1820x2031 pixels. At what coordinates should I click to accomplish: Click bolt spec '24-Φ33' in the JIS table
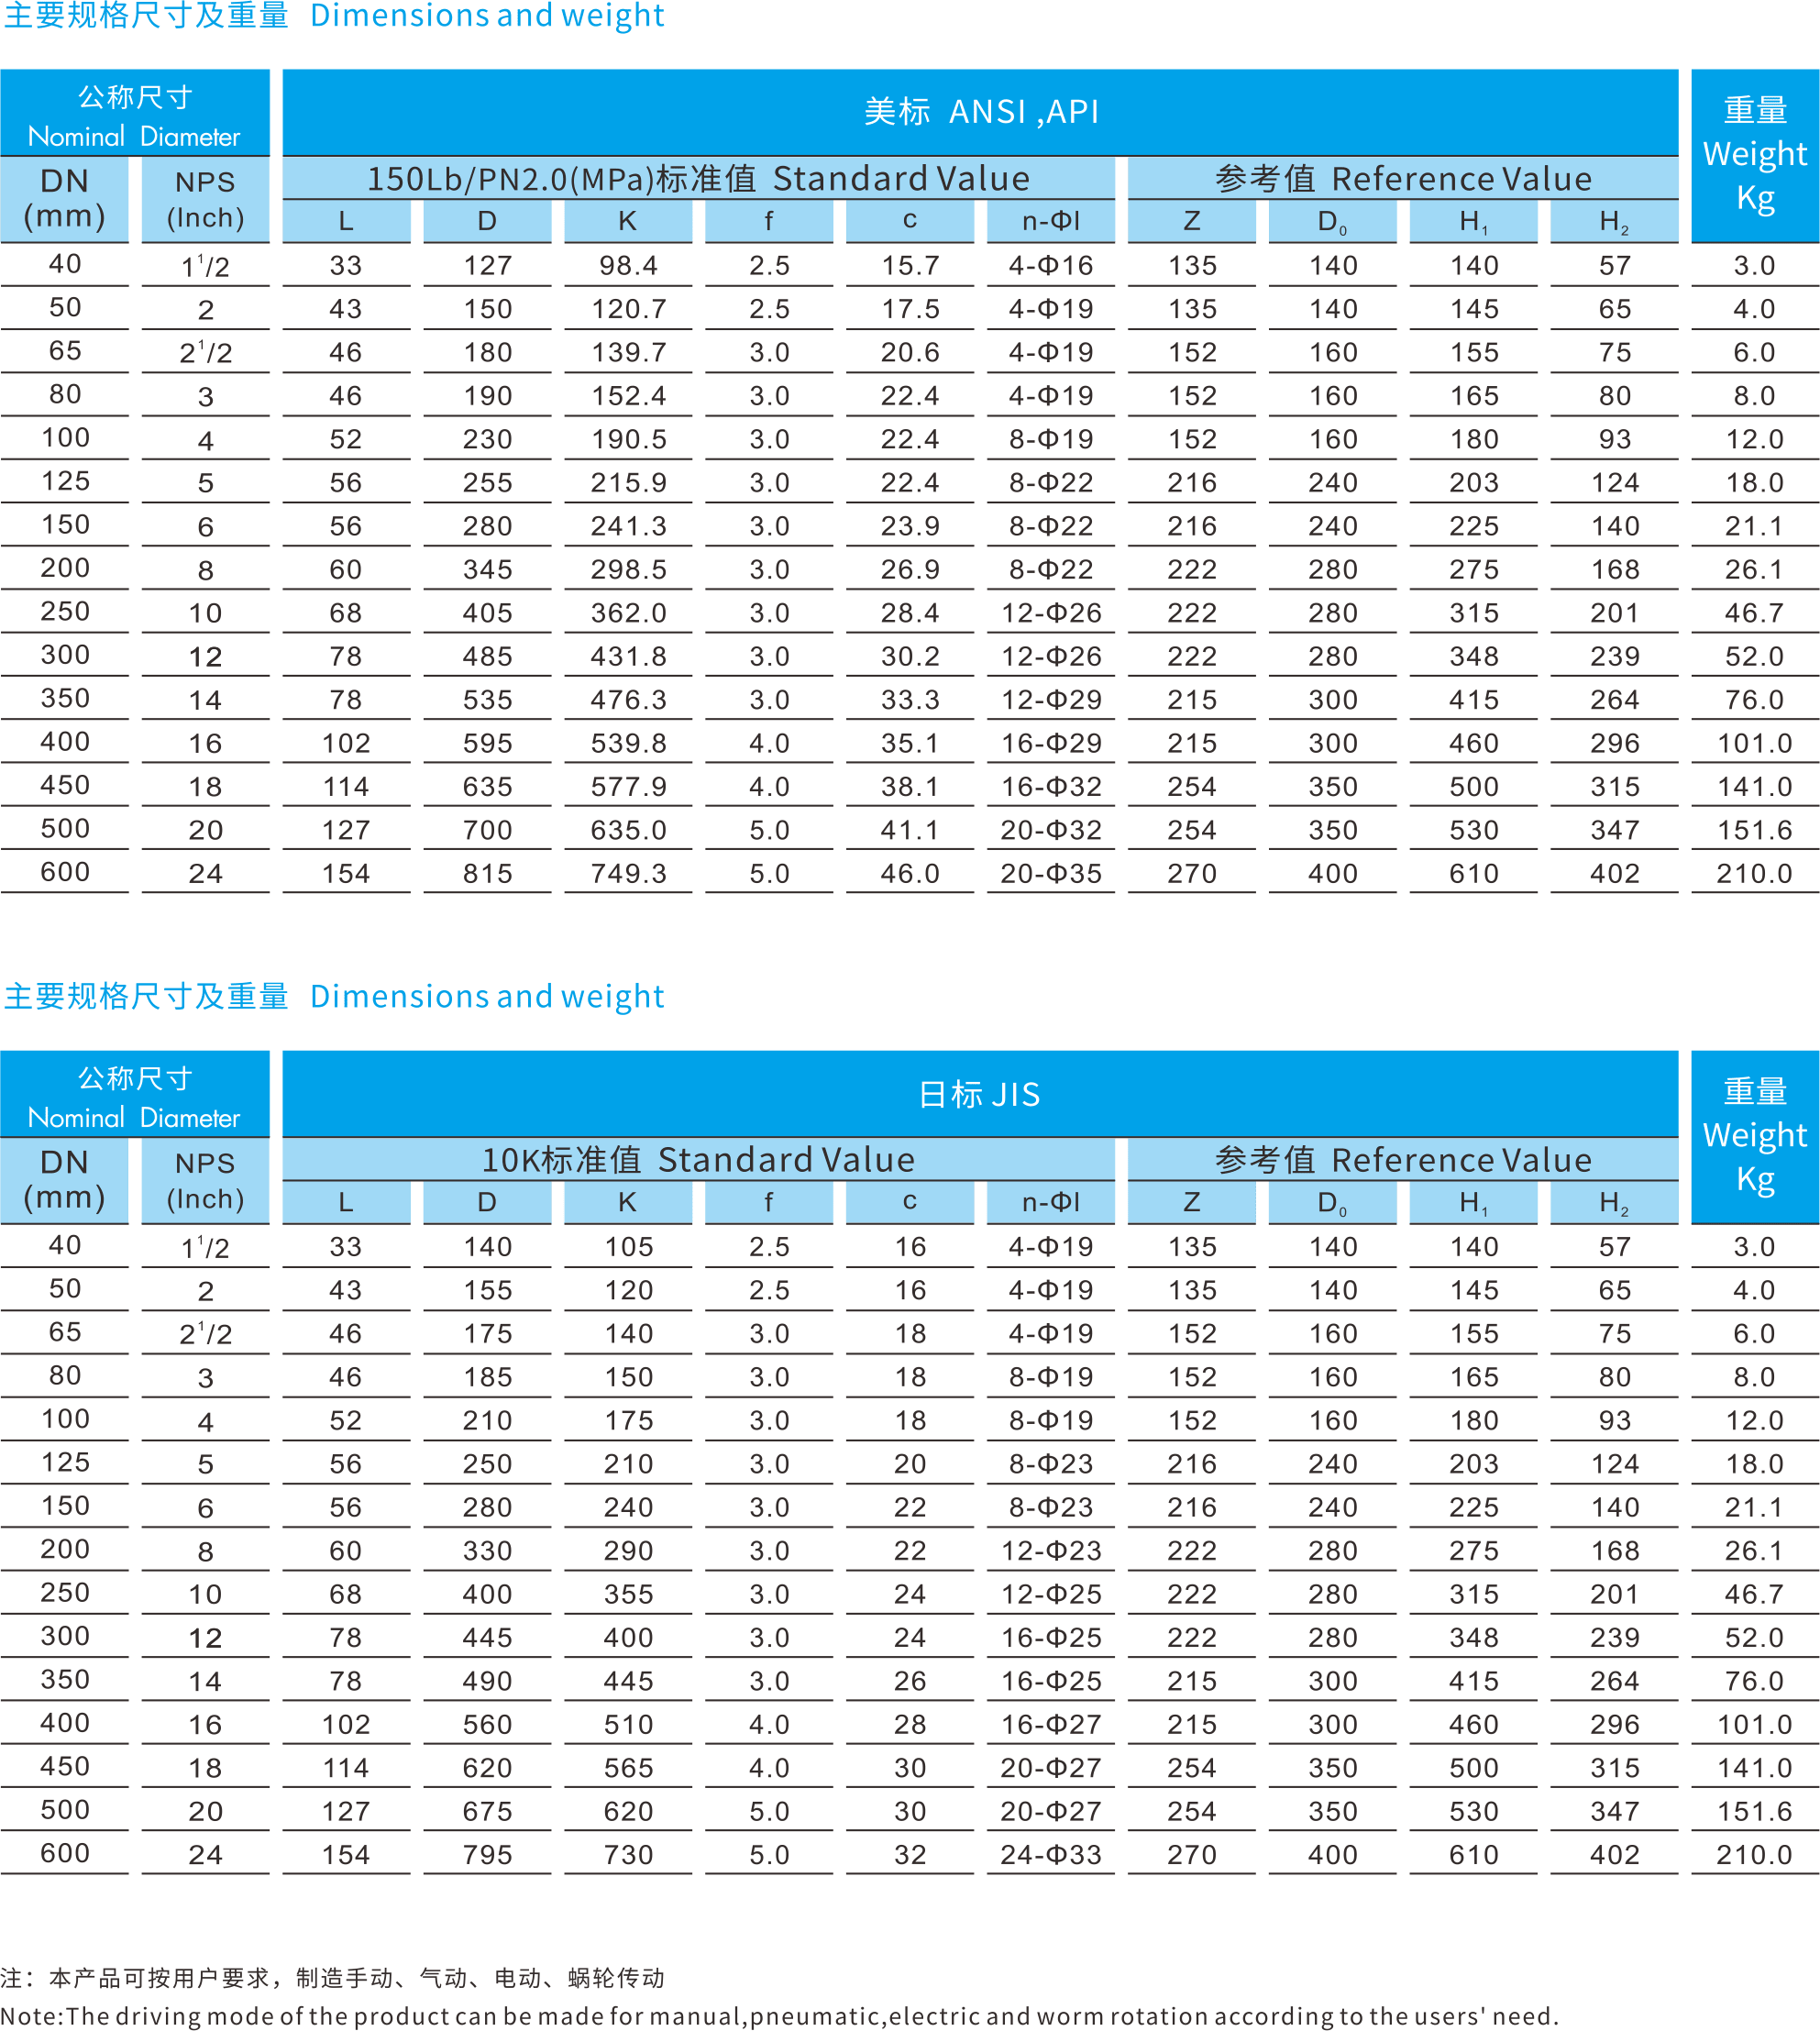[1051, 1855]
